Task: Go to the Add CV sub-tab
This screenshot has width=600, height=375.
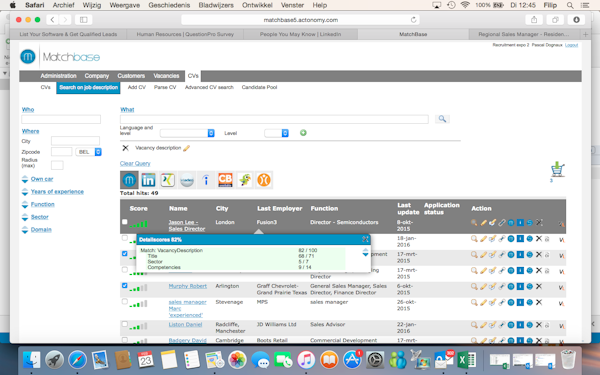Action: pos(137,87)
